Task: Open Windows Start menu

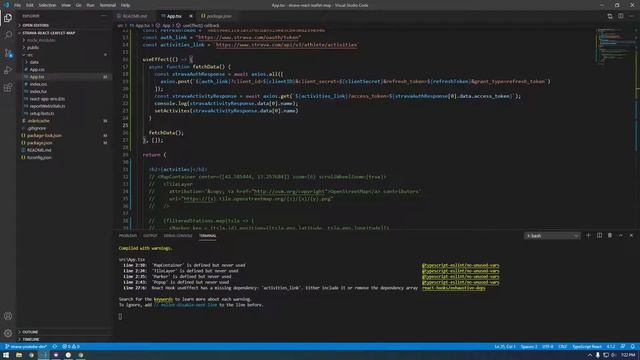Action: coord(6,355)
